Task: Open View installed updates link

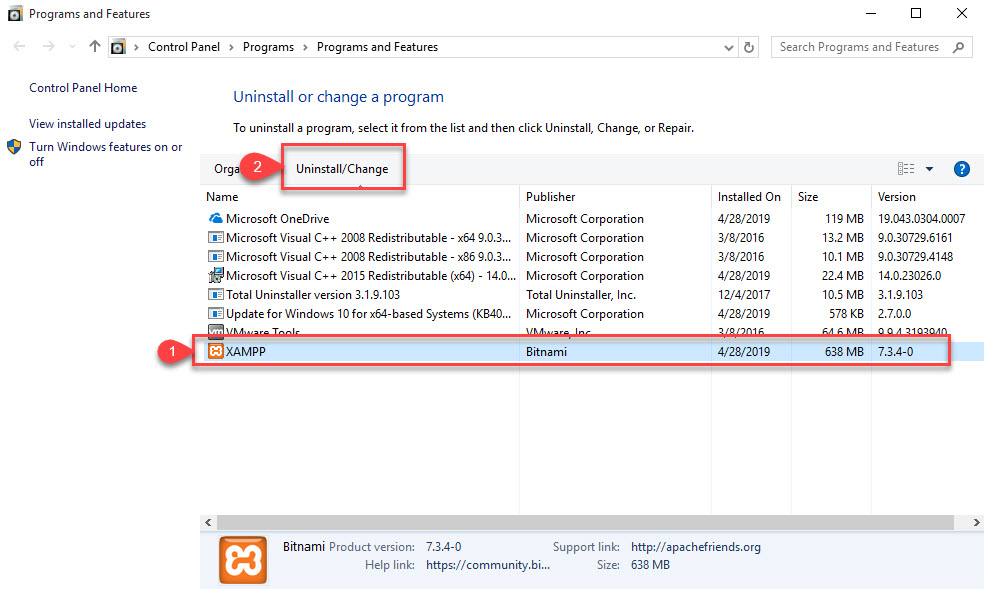Action: tap(87, 124)
